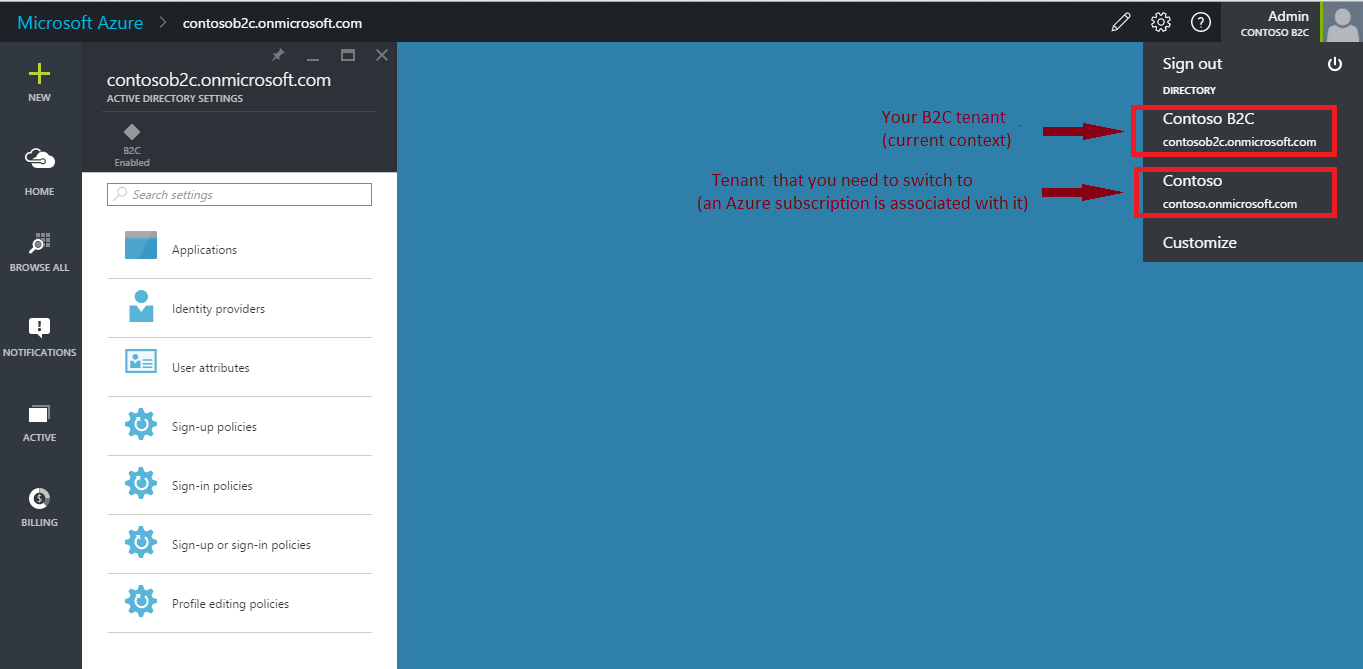Open Identity providers settings

coord(239,308)
